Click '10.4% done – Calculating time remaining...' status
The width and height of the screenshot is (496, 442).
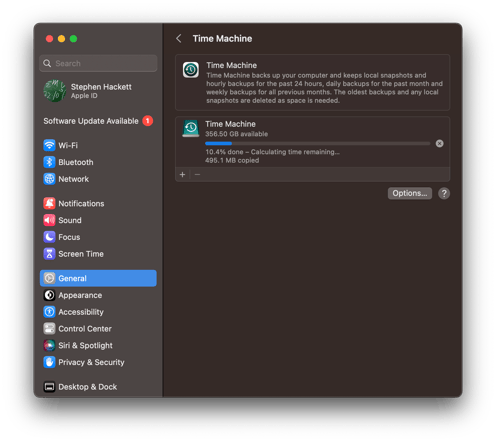(x=272, y=152)
